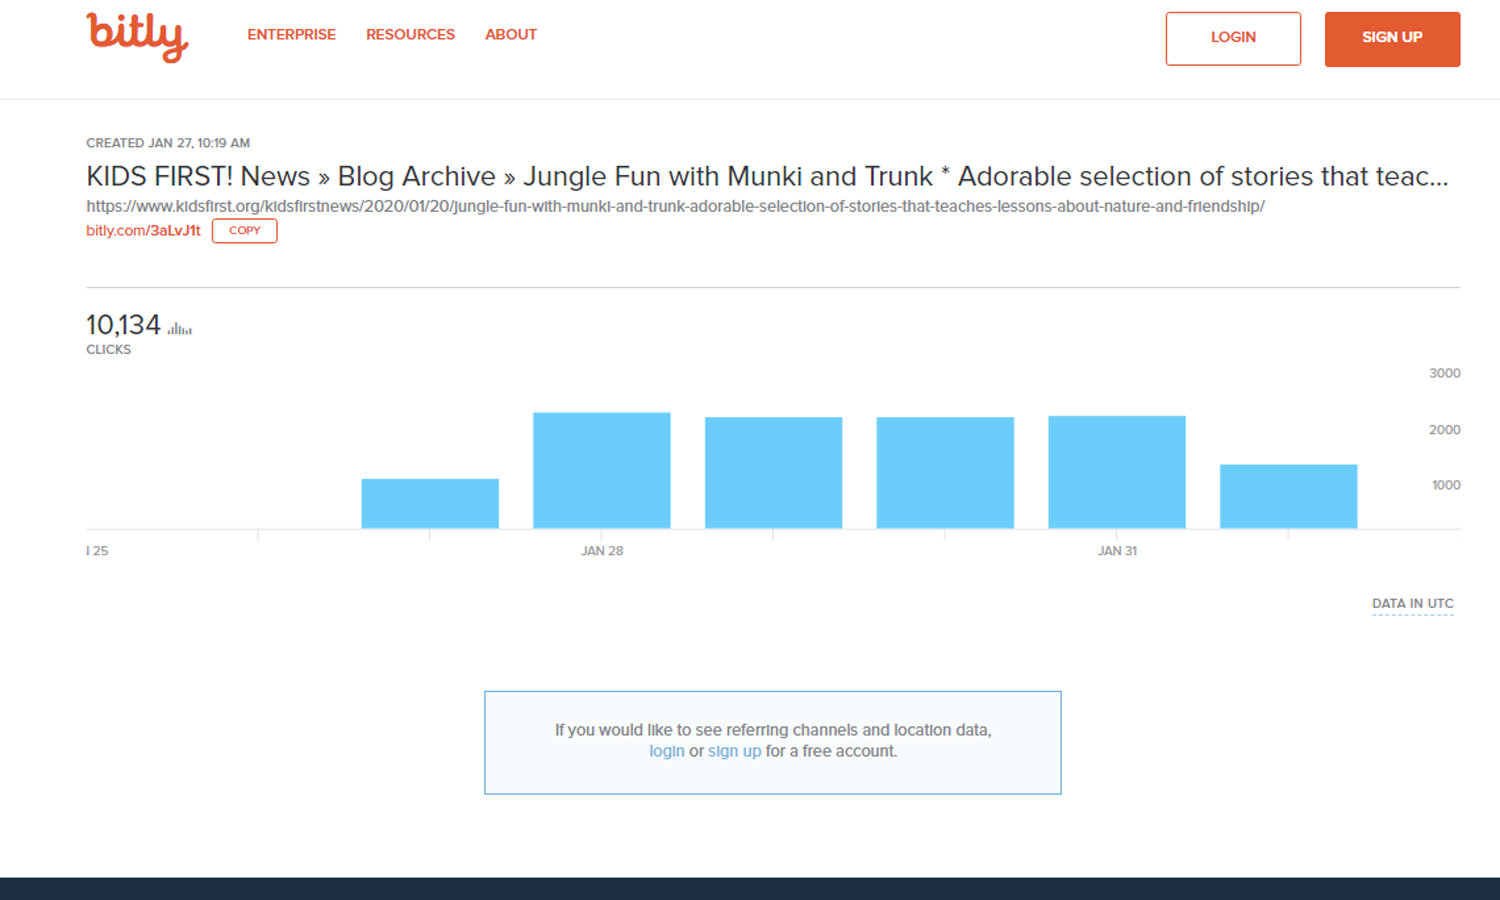
Task: Copy the shortened bitly link
Action: click(244, 230)
